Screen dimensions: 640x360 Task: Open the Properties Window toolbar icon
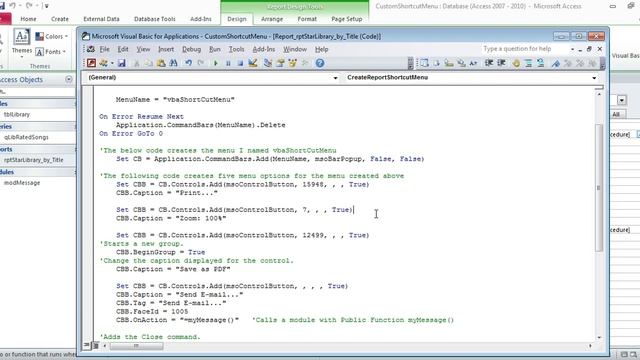coord(280,63)
